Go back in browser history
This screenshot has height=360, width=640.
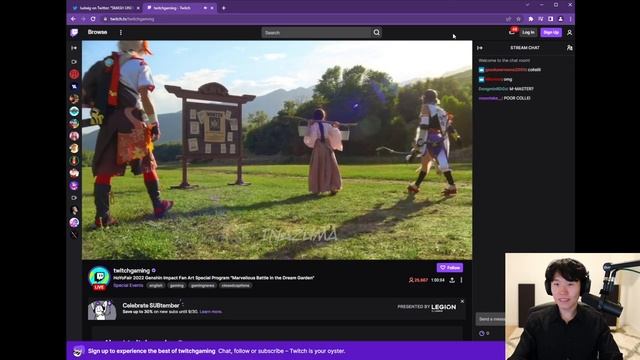click(73, 19)
